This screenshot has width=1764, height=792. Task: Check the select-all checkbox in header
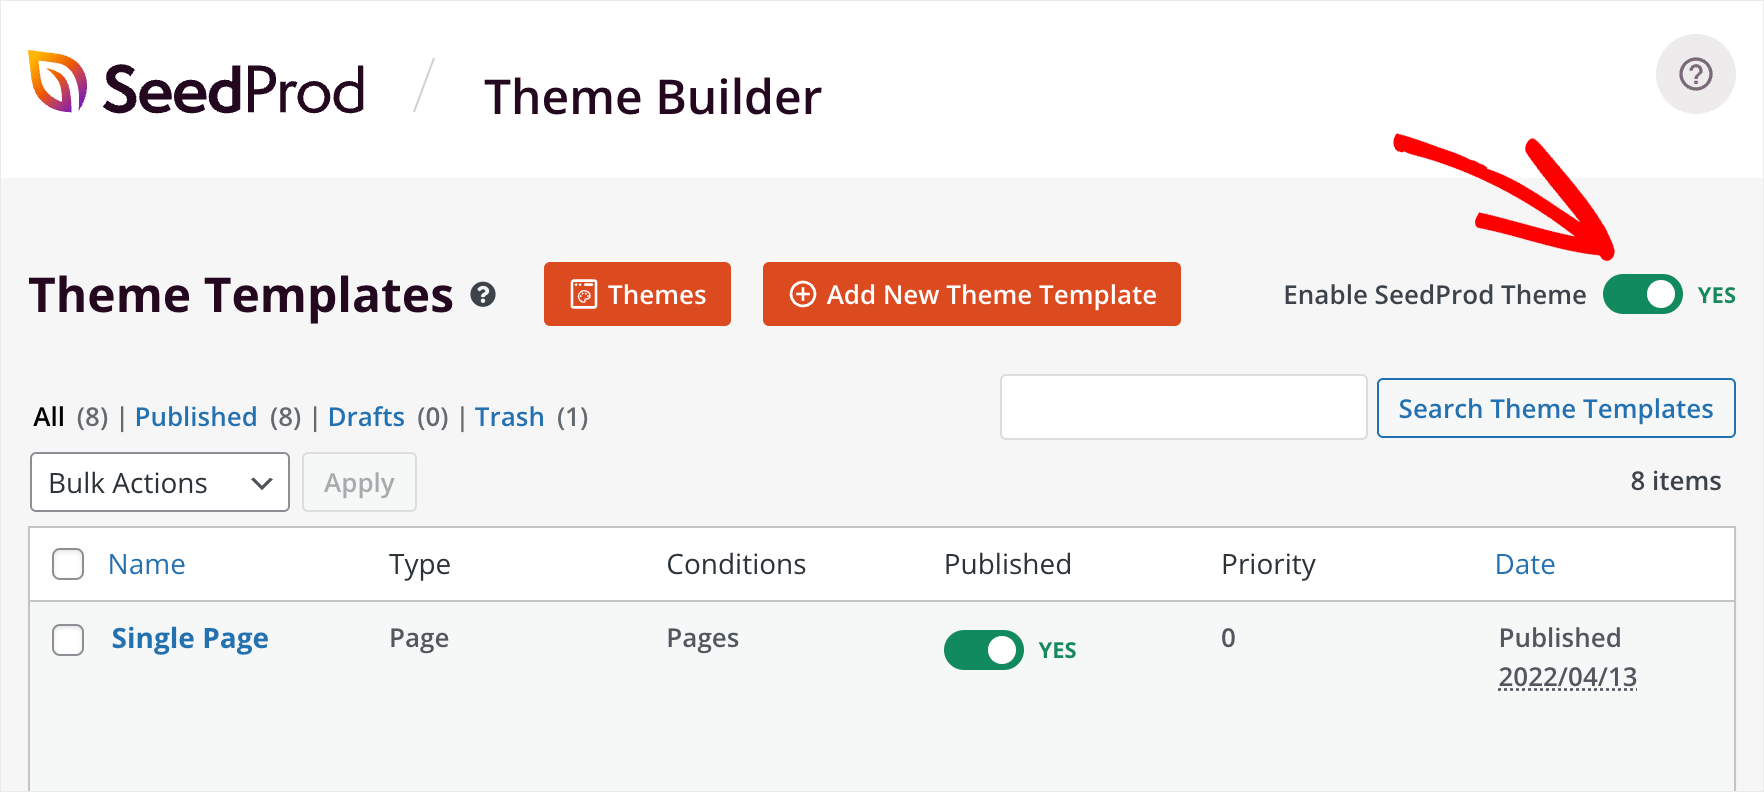(x=68, y=564)
